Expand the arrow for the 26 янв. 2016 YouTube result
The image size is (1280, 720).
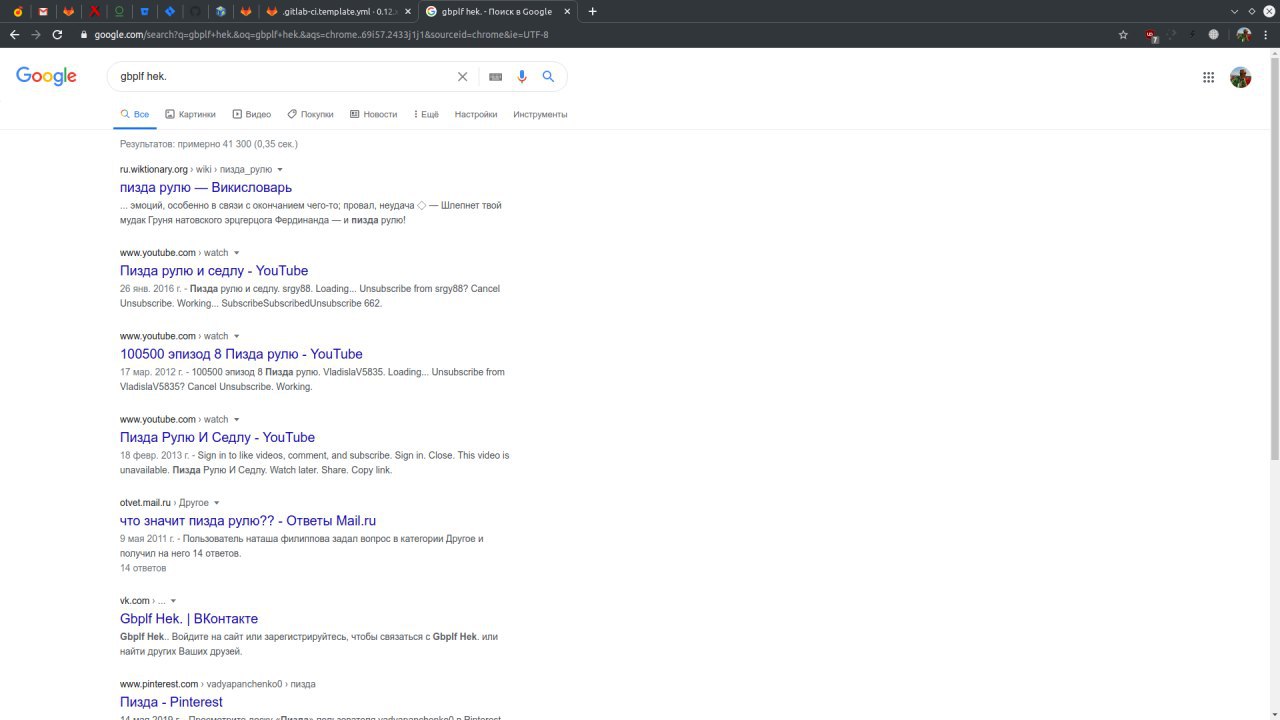coord(237,253)
